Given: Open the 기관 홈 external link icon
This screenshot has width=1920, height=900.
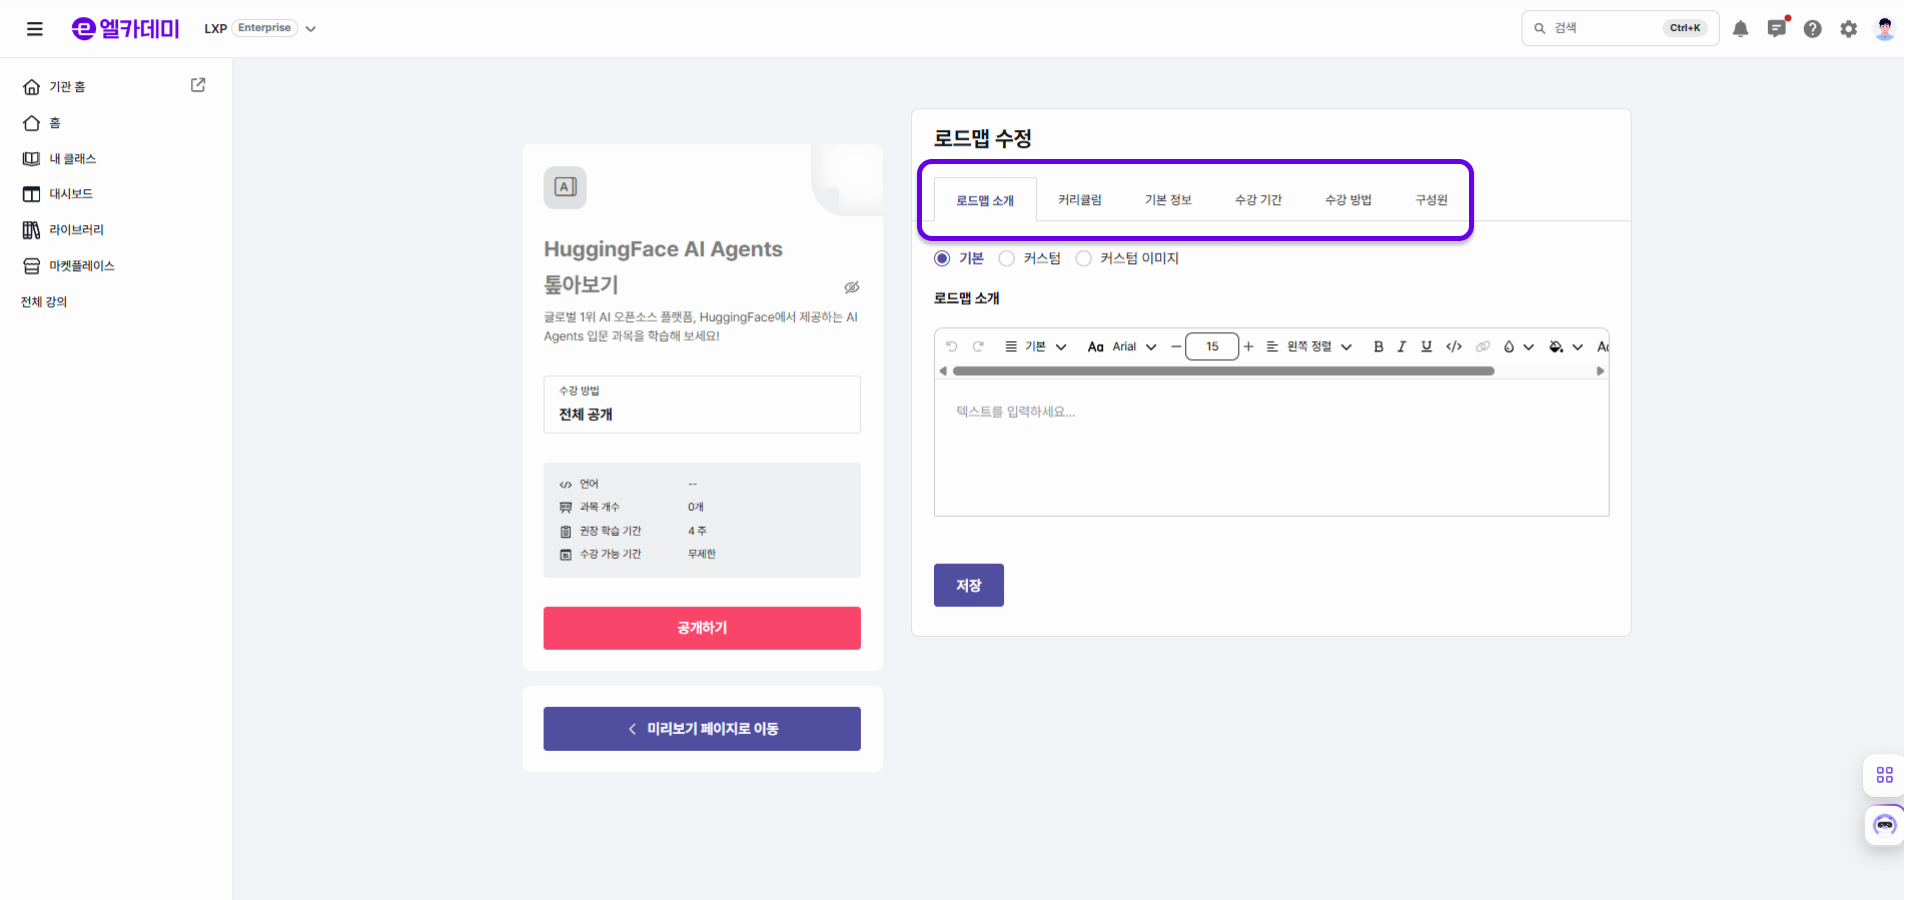Looking at the screenshot, I should 198,86.
